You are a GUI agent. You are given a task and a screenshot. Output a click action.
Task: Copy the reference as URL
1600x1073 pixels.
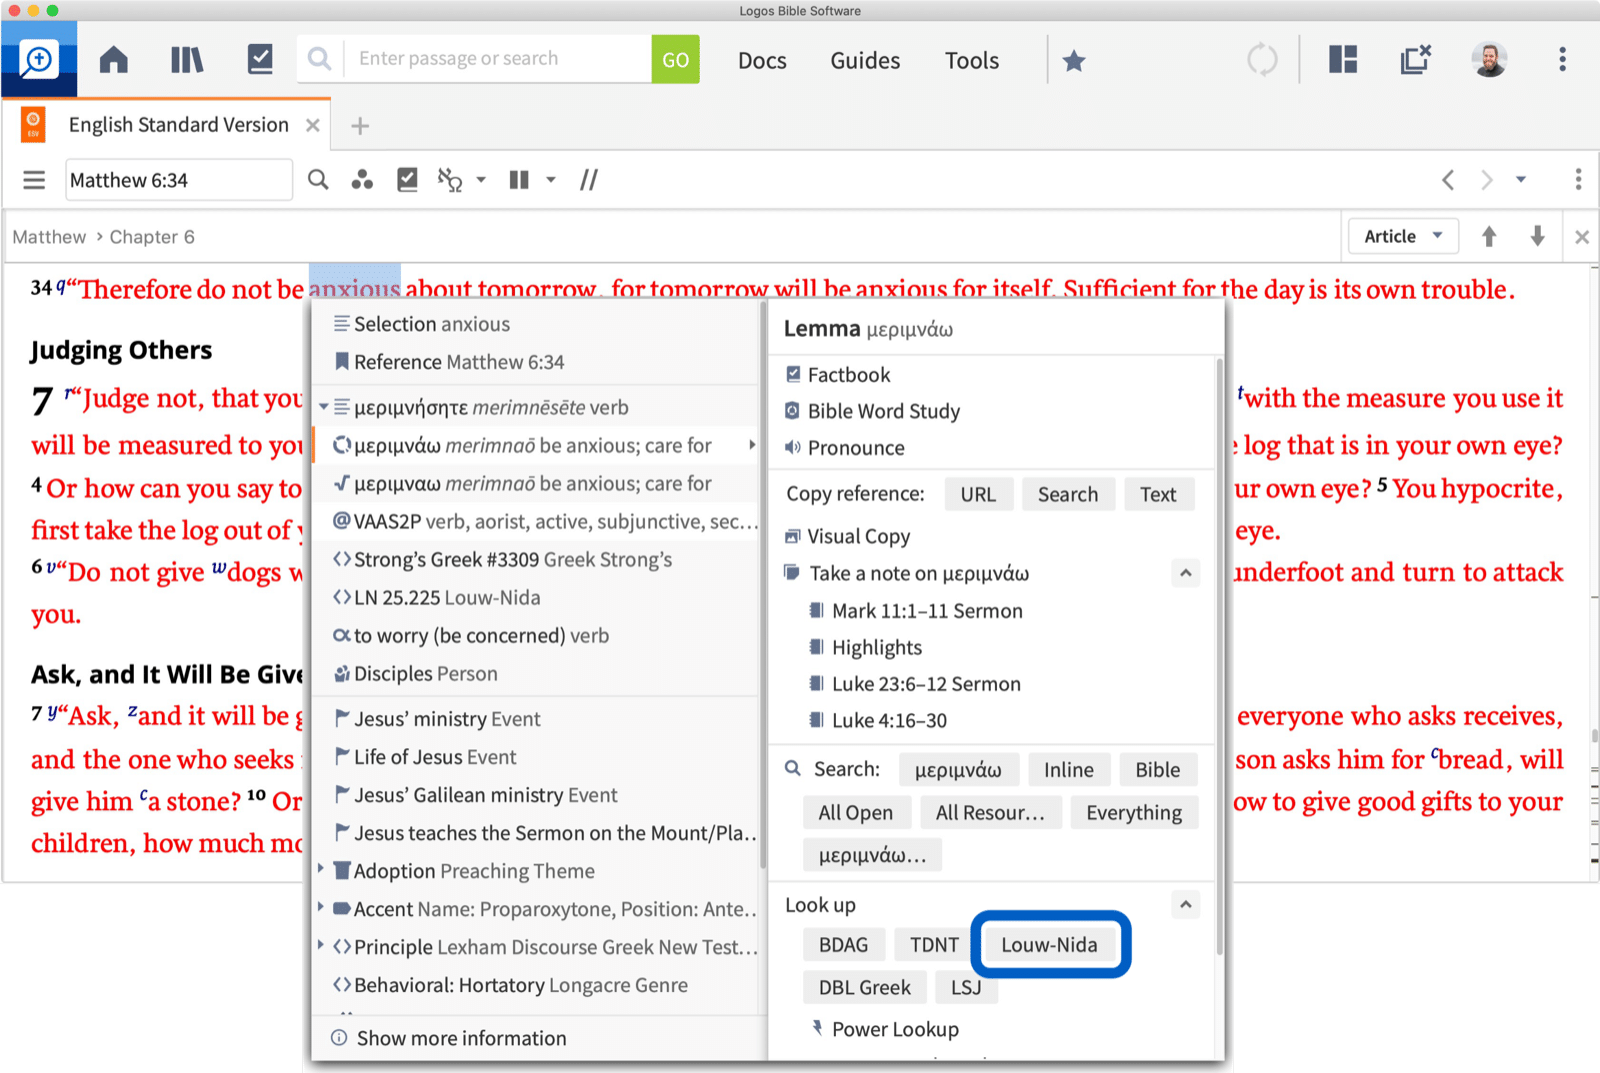click(x=978, y=494)
